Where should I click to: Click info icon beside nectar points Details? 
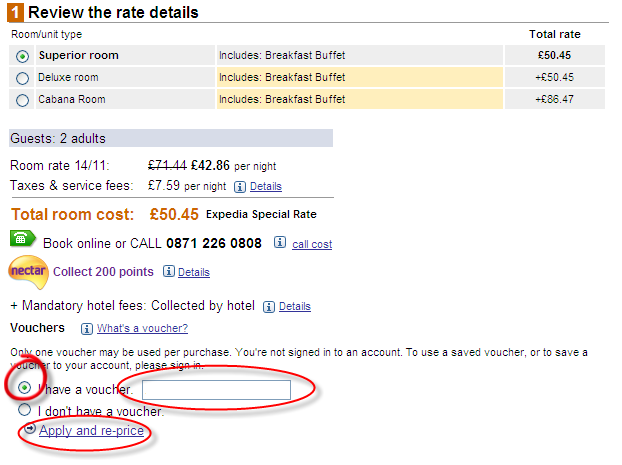[169, 271]
